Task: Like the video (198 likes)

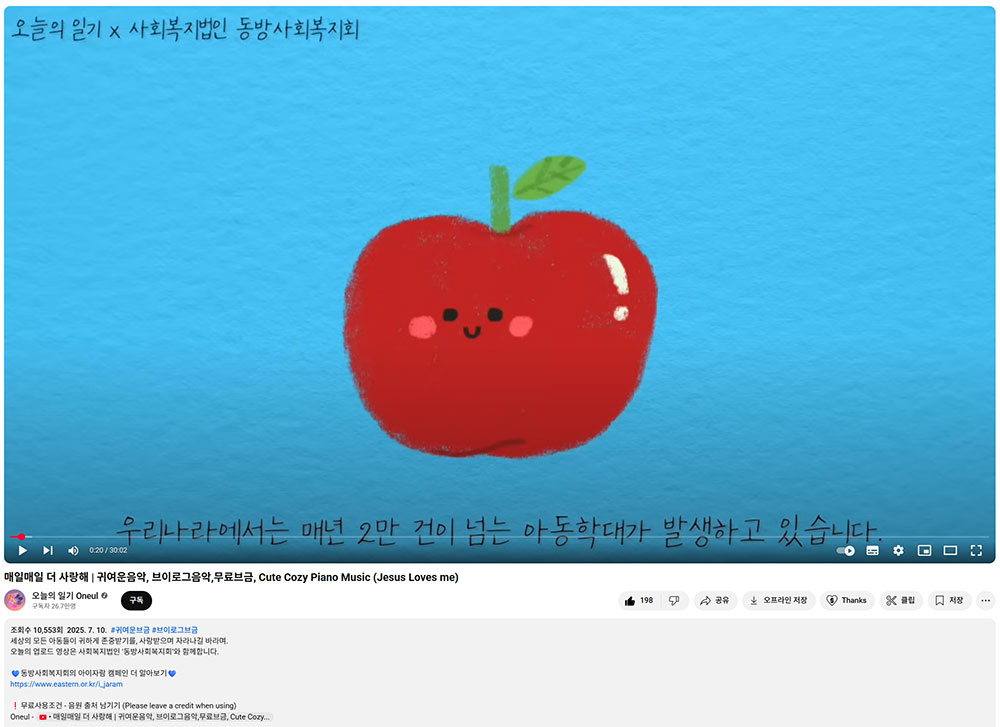Action: click(639, 601)
